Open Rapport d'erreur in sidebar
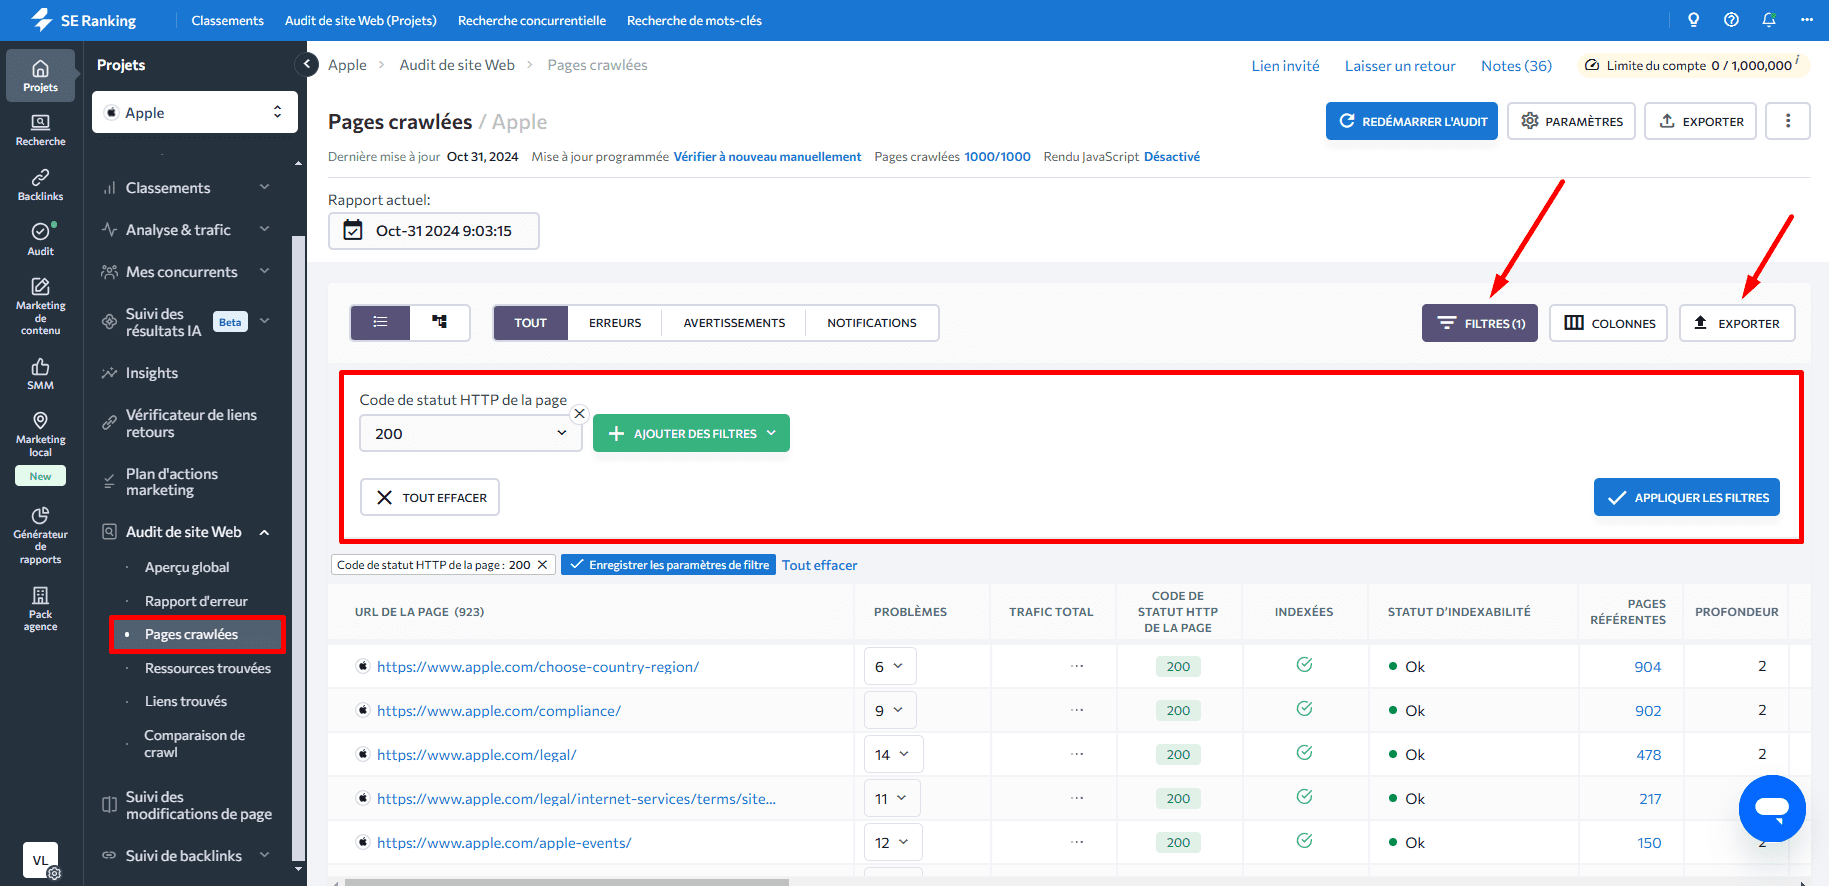Viewport: 1829px width, 886px height. pos(196,601)
